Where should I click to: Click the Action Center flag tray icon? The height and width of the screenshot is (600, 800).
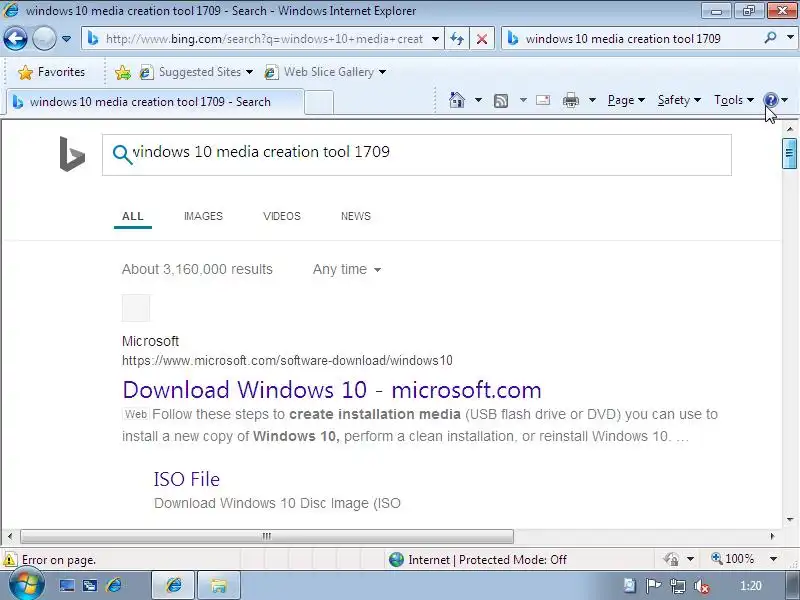point(653,586)
